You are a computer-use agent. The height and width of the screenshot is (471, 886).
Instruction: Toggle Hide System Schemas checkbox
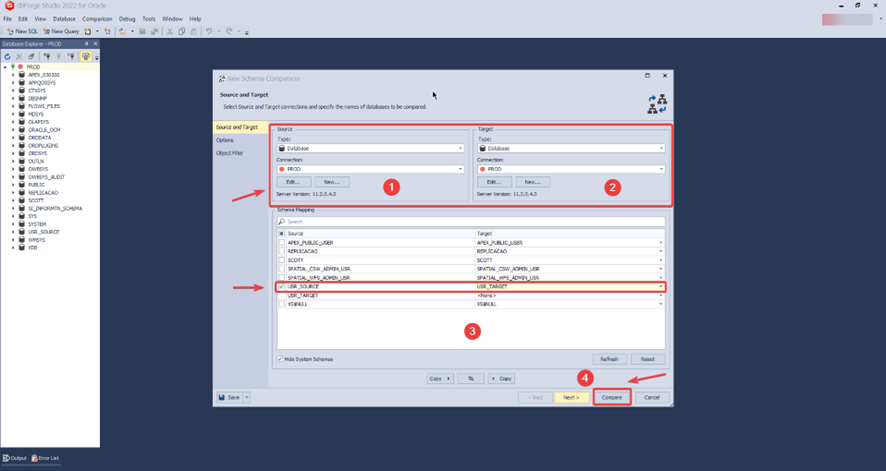[x=280, y=359]
